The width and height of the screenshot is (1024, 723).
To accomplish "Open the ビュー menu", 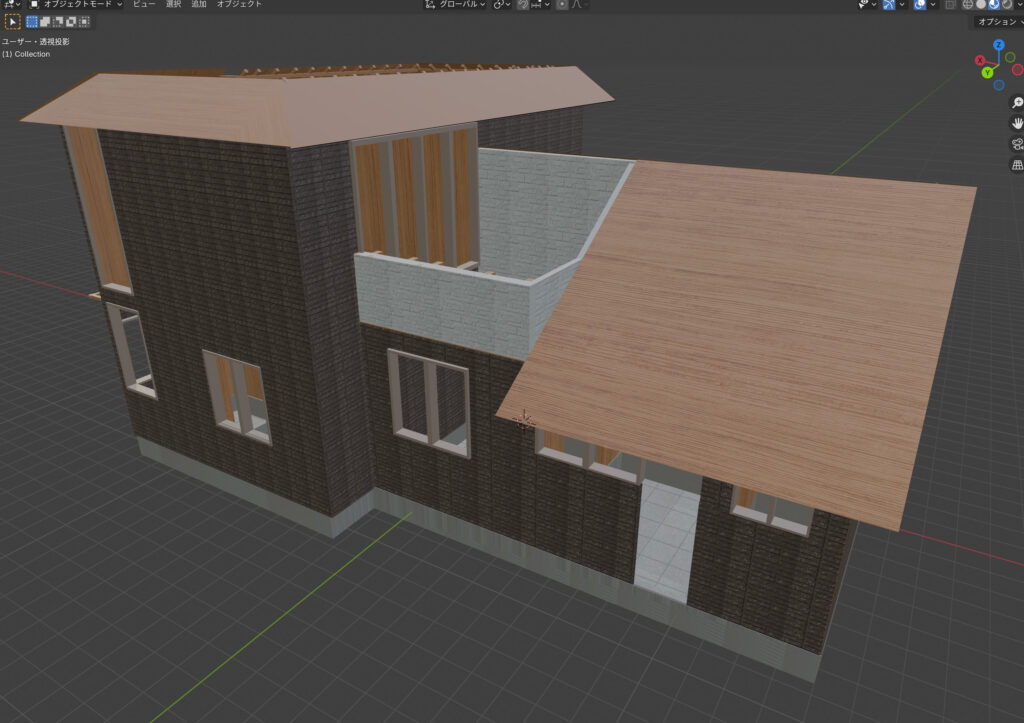I will point(144,4).
